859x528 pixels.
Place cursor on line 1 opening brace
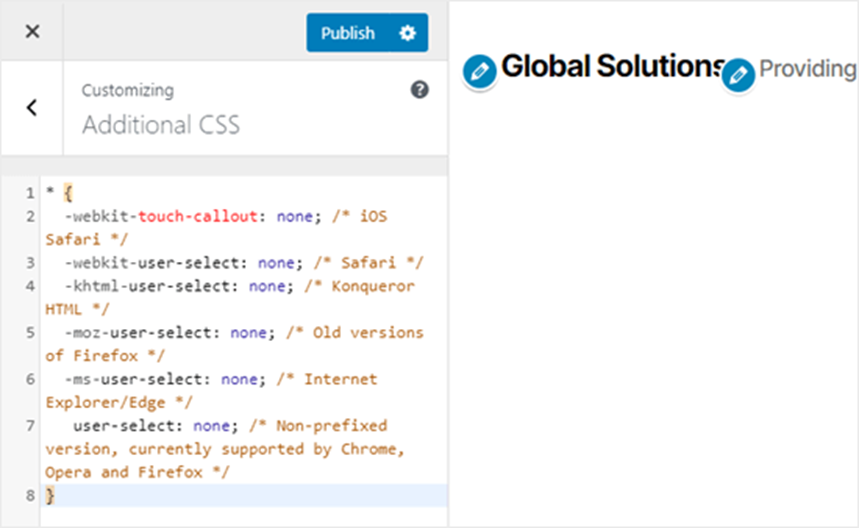click(x=68, y=193)
